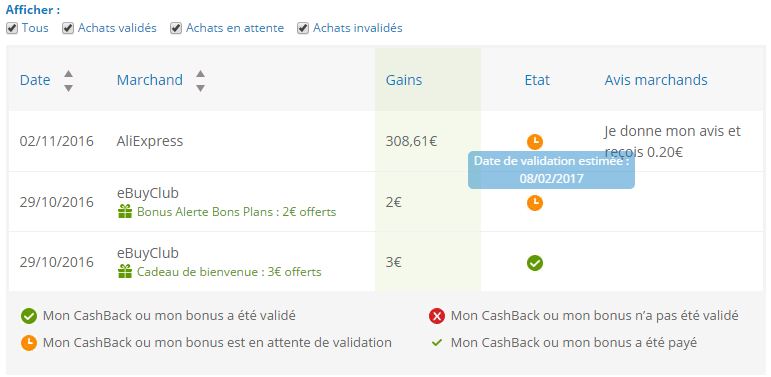
Task: Click the green validated checkmark for 3€ gift
Action: point(534,263)
